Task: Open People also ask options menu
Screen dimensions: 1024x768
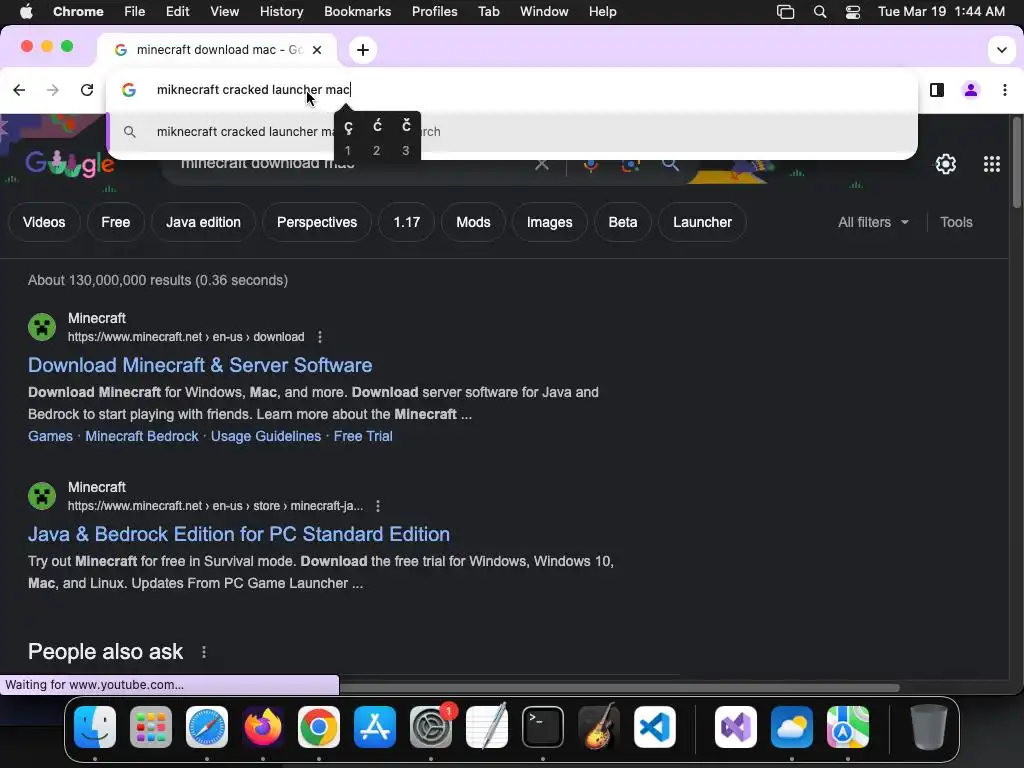Action: [x=204, y=652]
